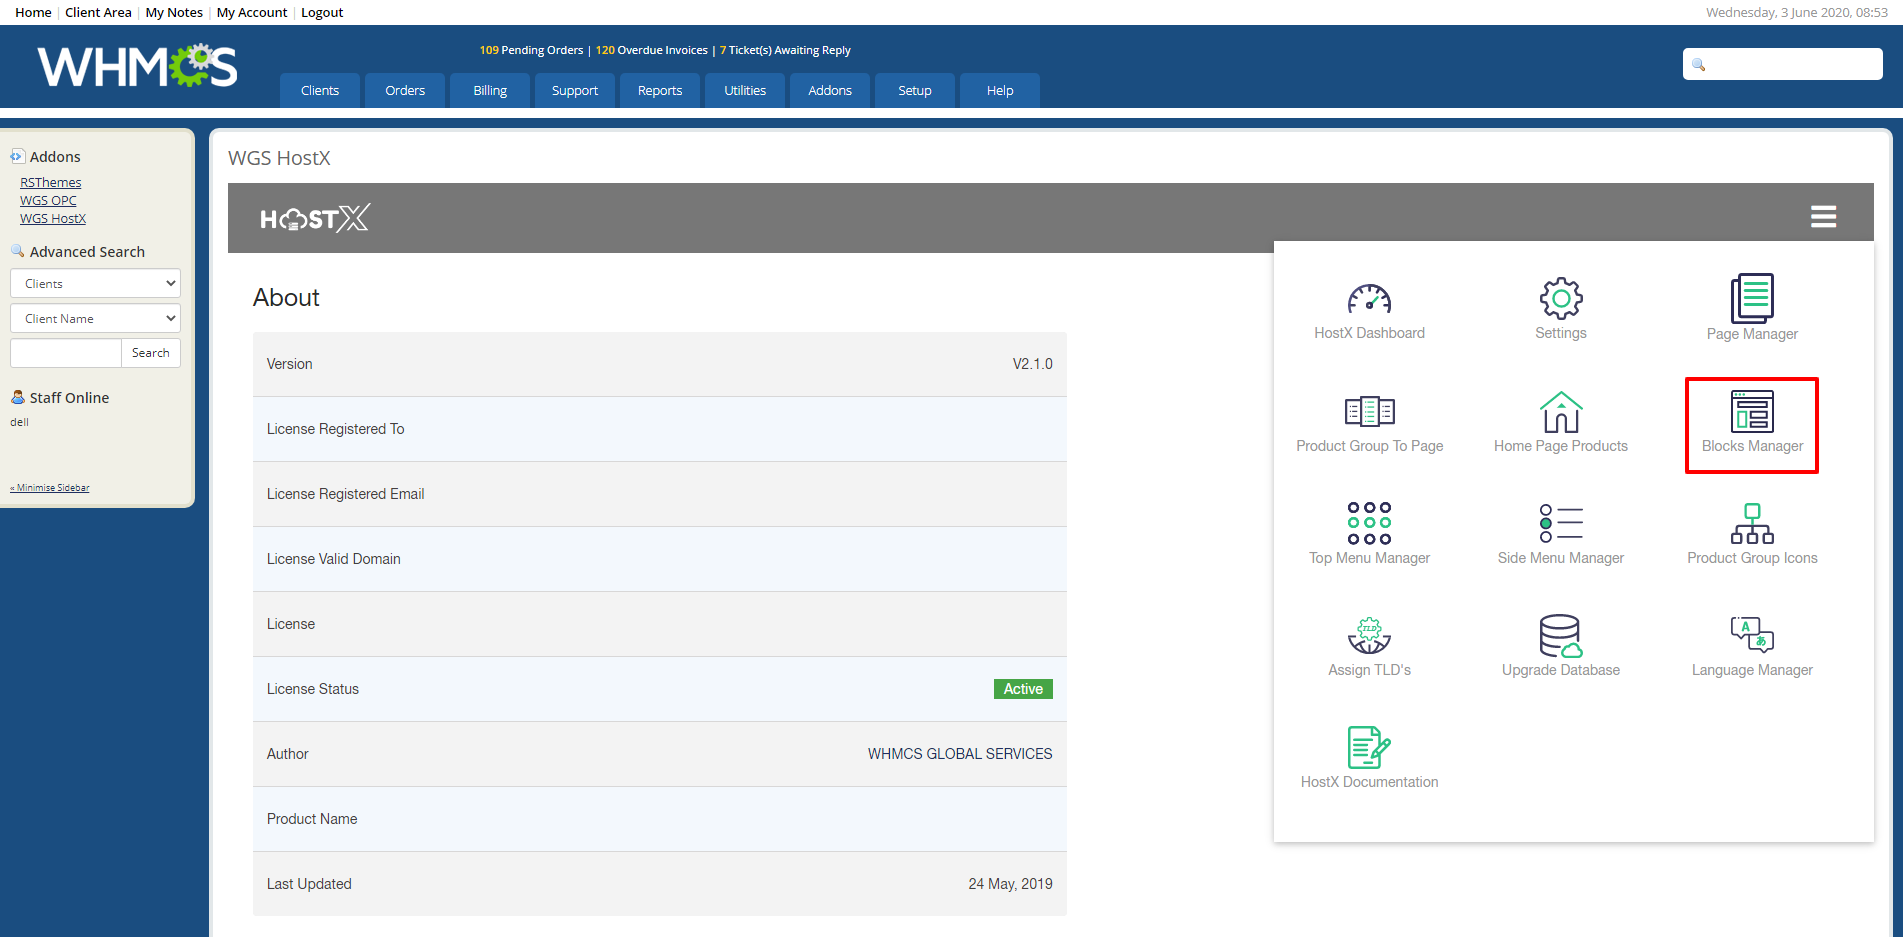This screenshot has width=1903, height=937.
Task: Expand the Clients search type dropdown
Action: pos(95,284)
